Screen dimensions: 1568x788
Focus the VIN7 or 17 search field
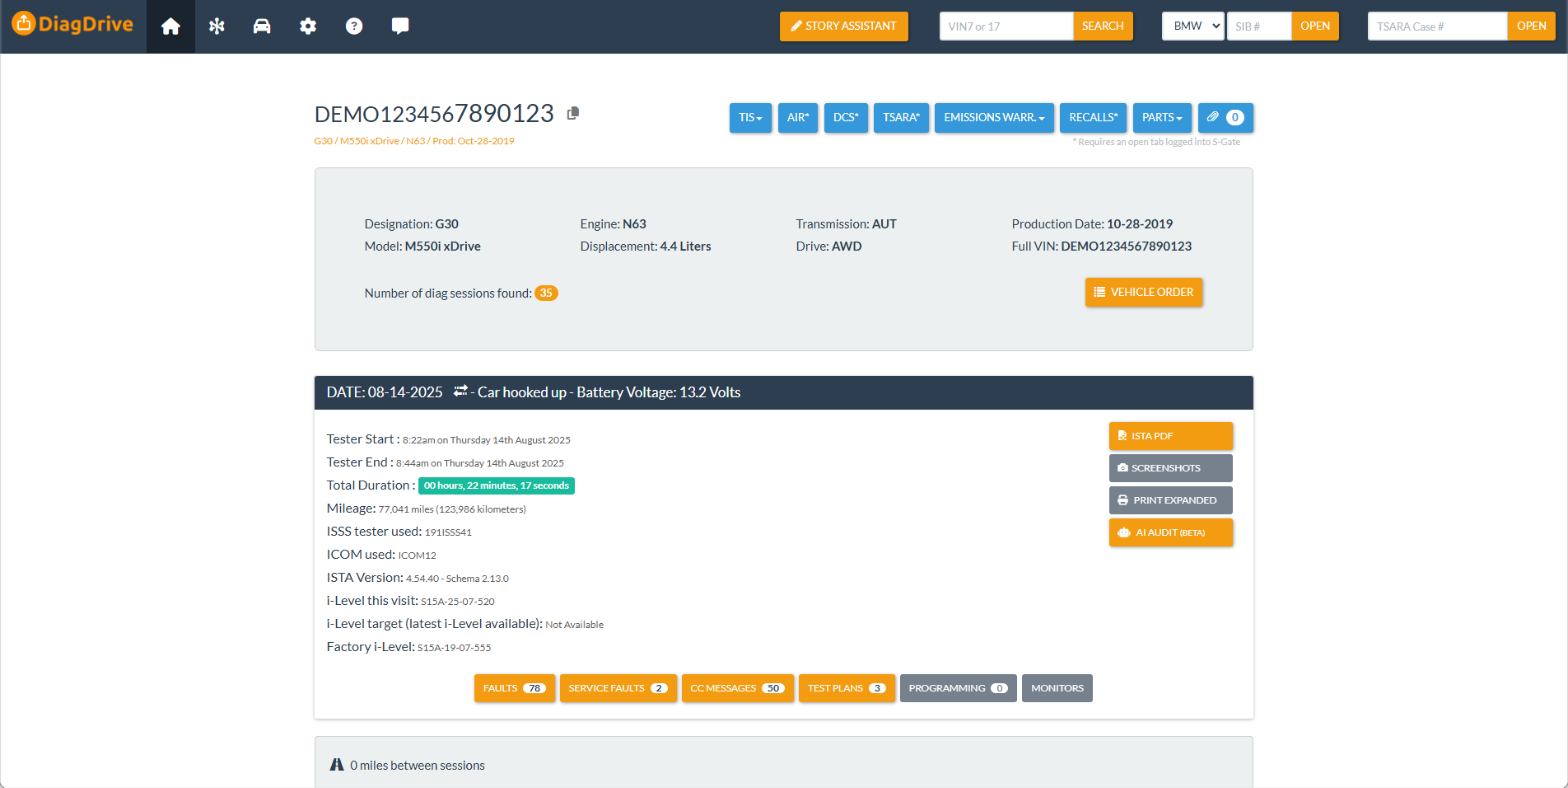click(x=1006, y=26)
